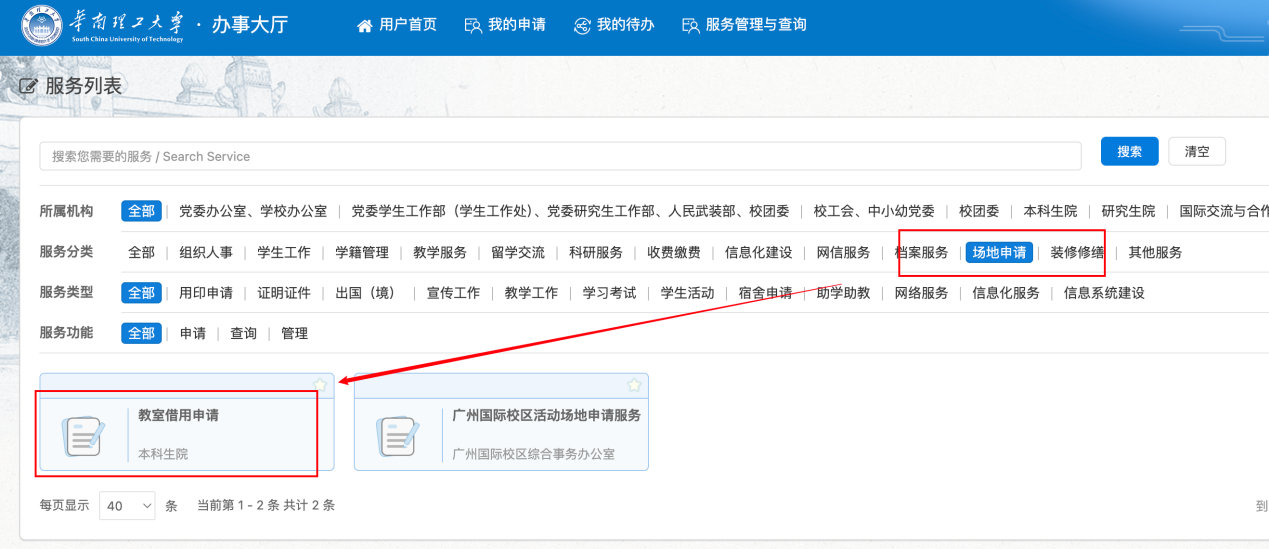
Task: Filter by 装修修缮 service category
Action: (1077, 252)
